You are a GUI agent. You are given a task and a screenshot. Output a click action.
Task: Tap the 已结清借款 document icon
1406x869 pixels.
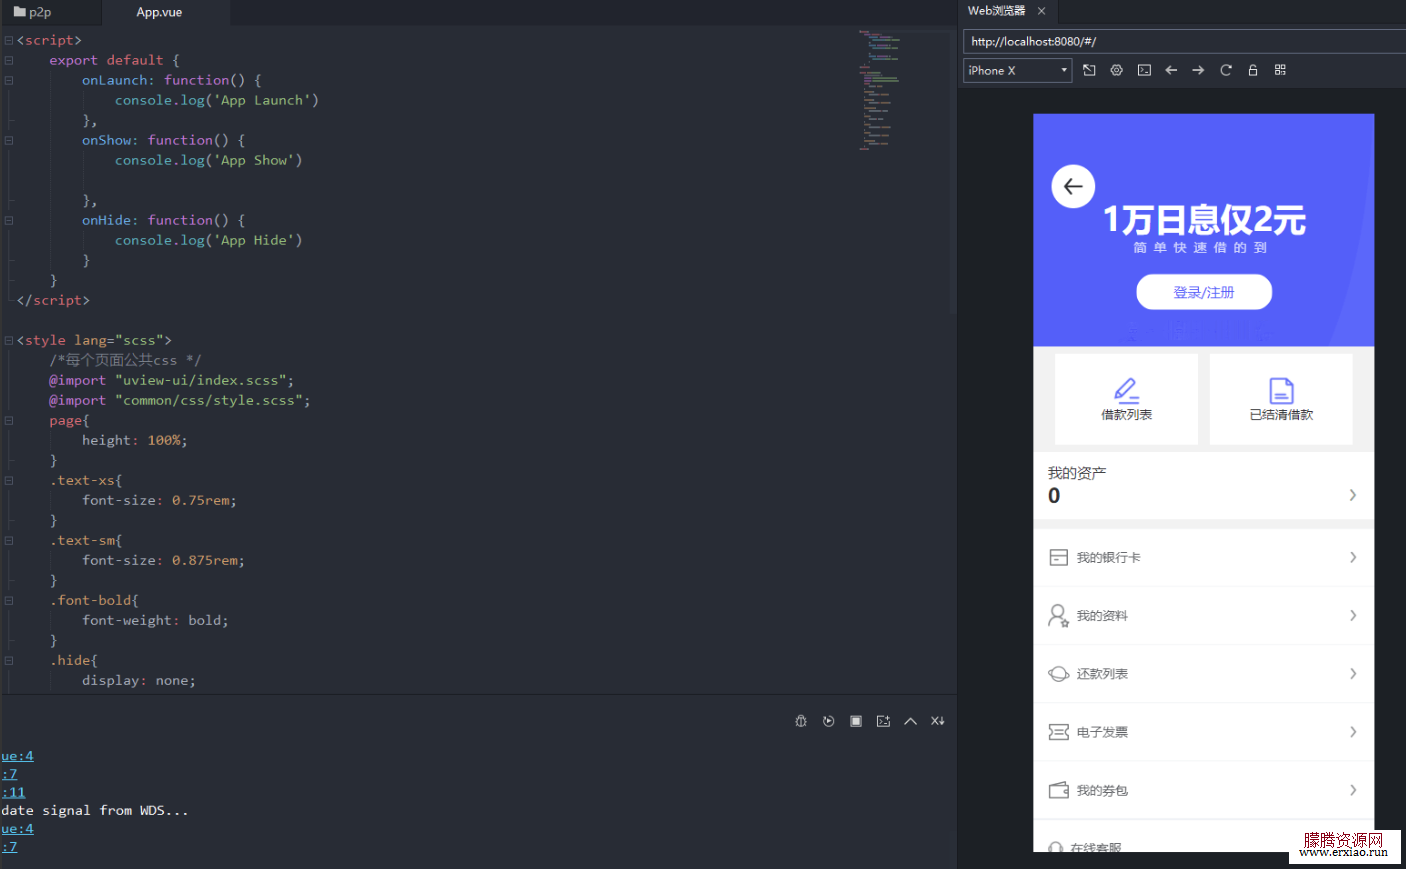click(1281, 390)
